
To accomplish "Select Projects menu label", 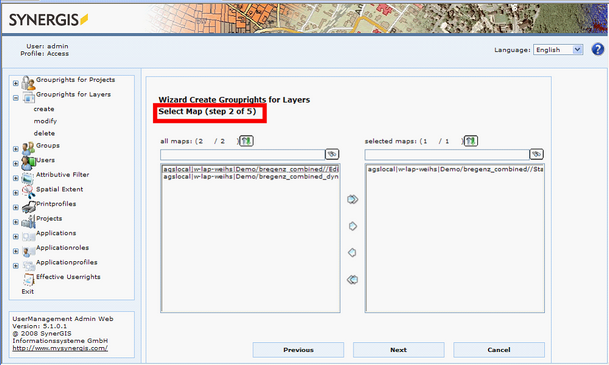I will (49, 218).
